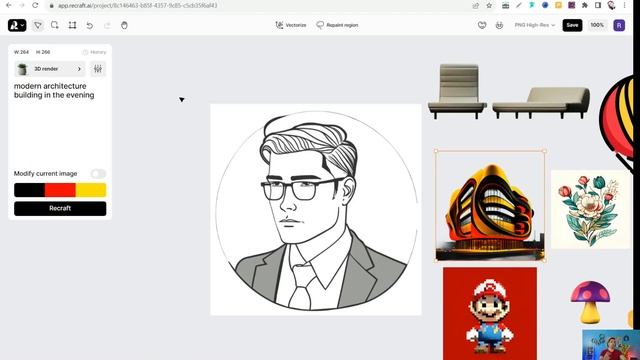
Task: Select the purple mushroom image
Action: pos(590,302)
